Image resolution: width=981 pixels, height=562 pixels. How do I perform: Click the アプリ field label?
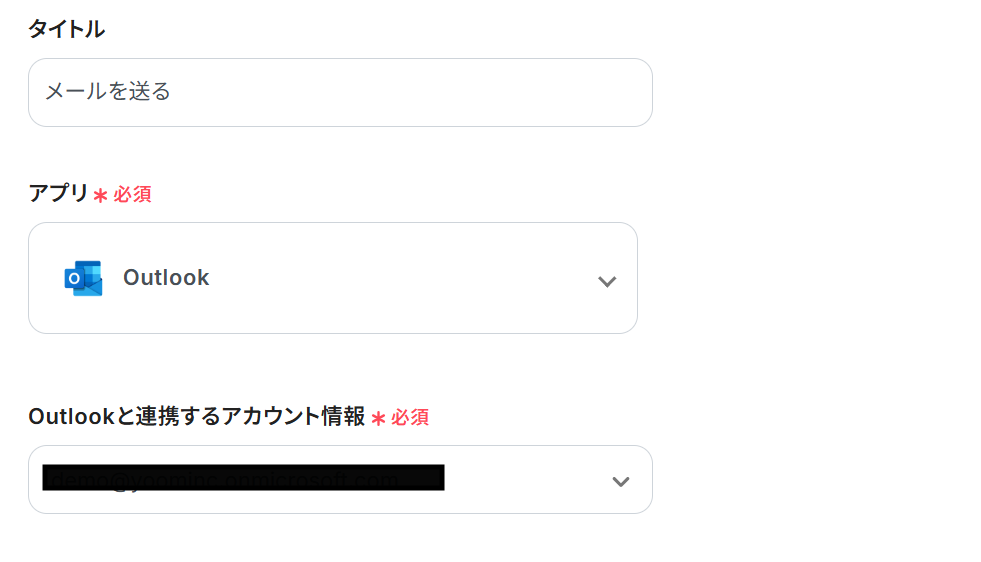pos(58,193)
